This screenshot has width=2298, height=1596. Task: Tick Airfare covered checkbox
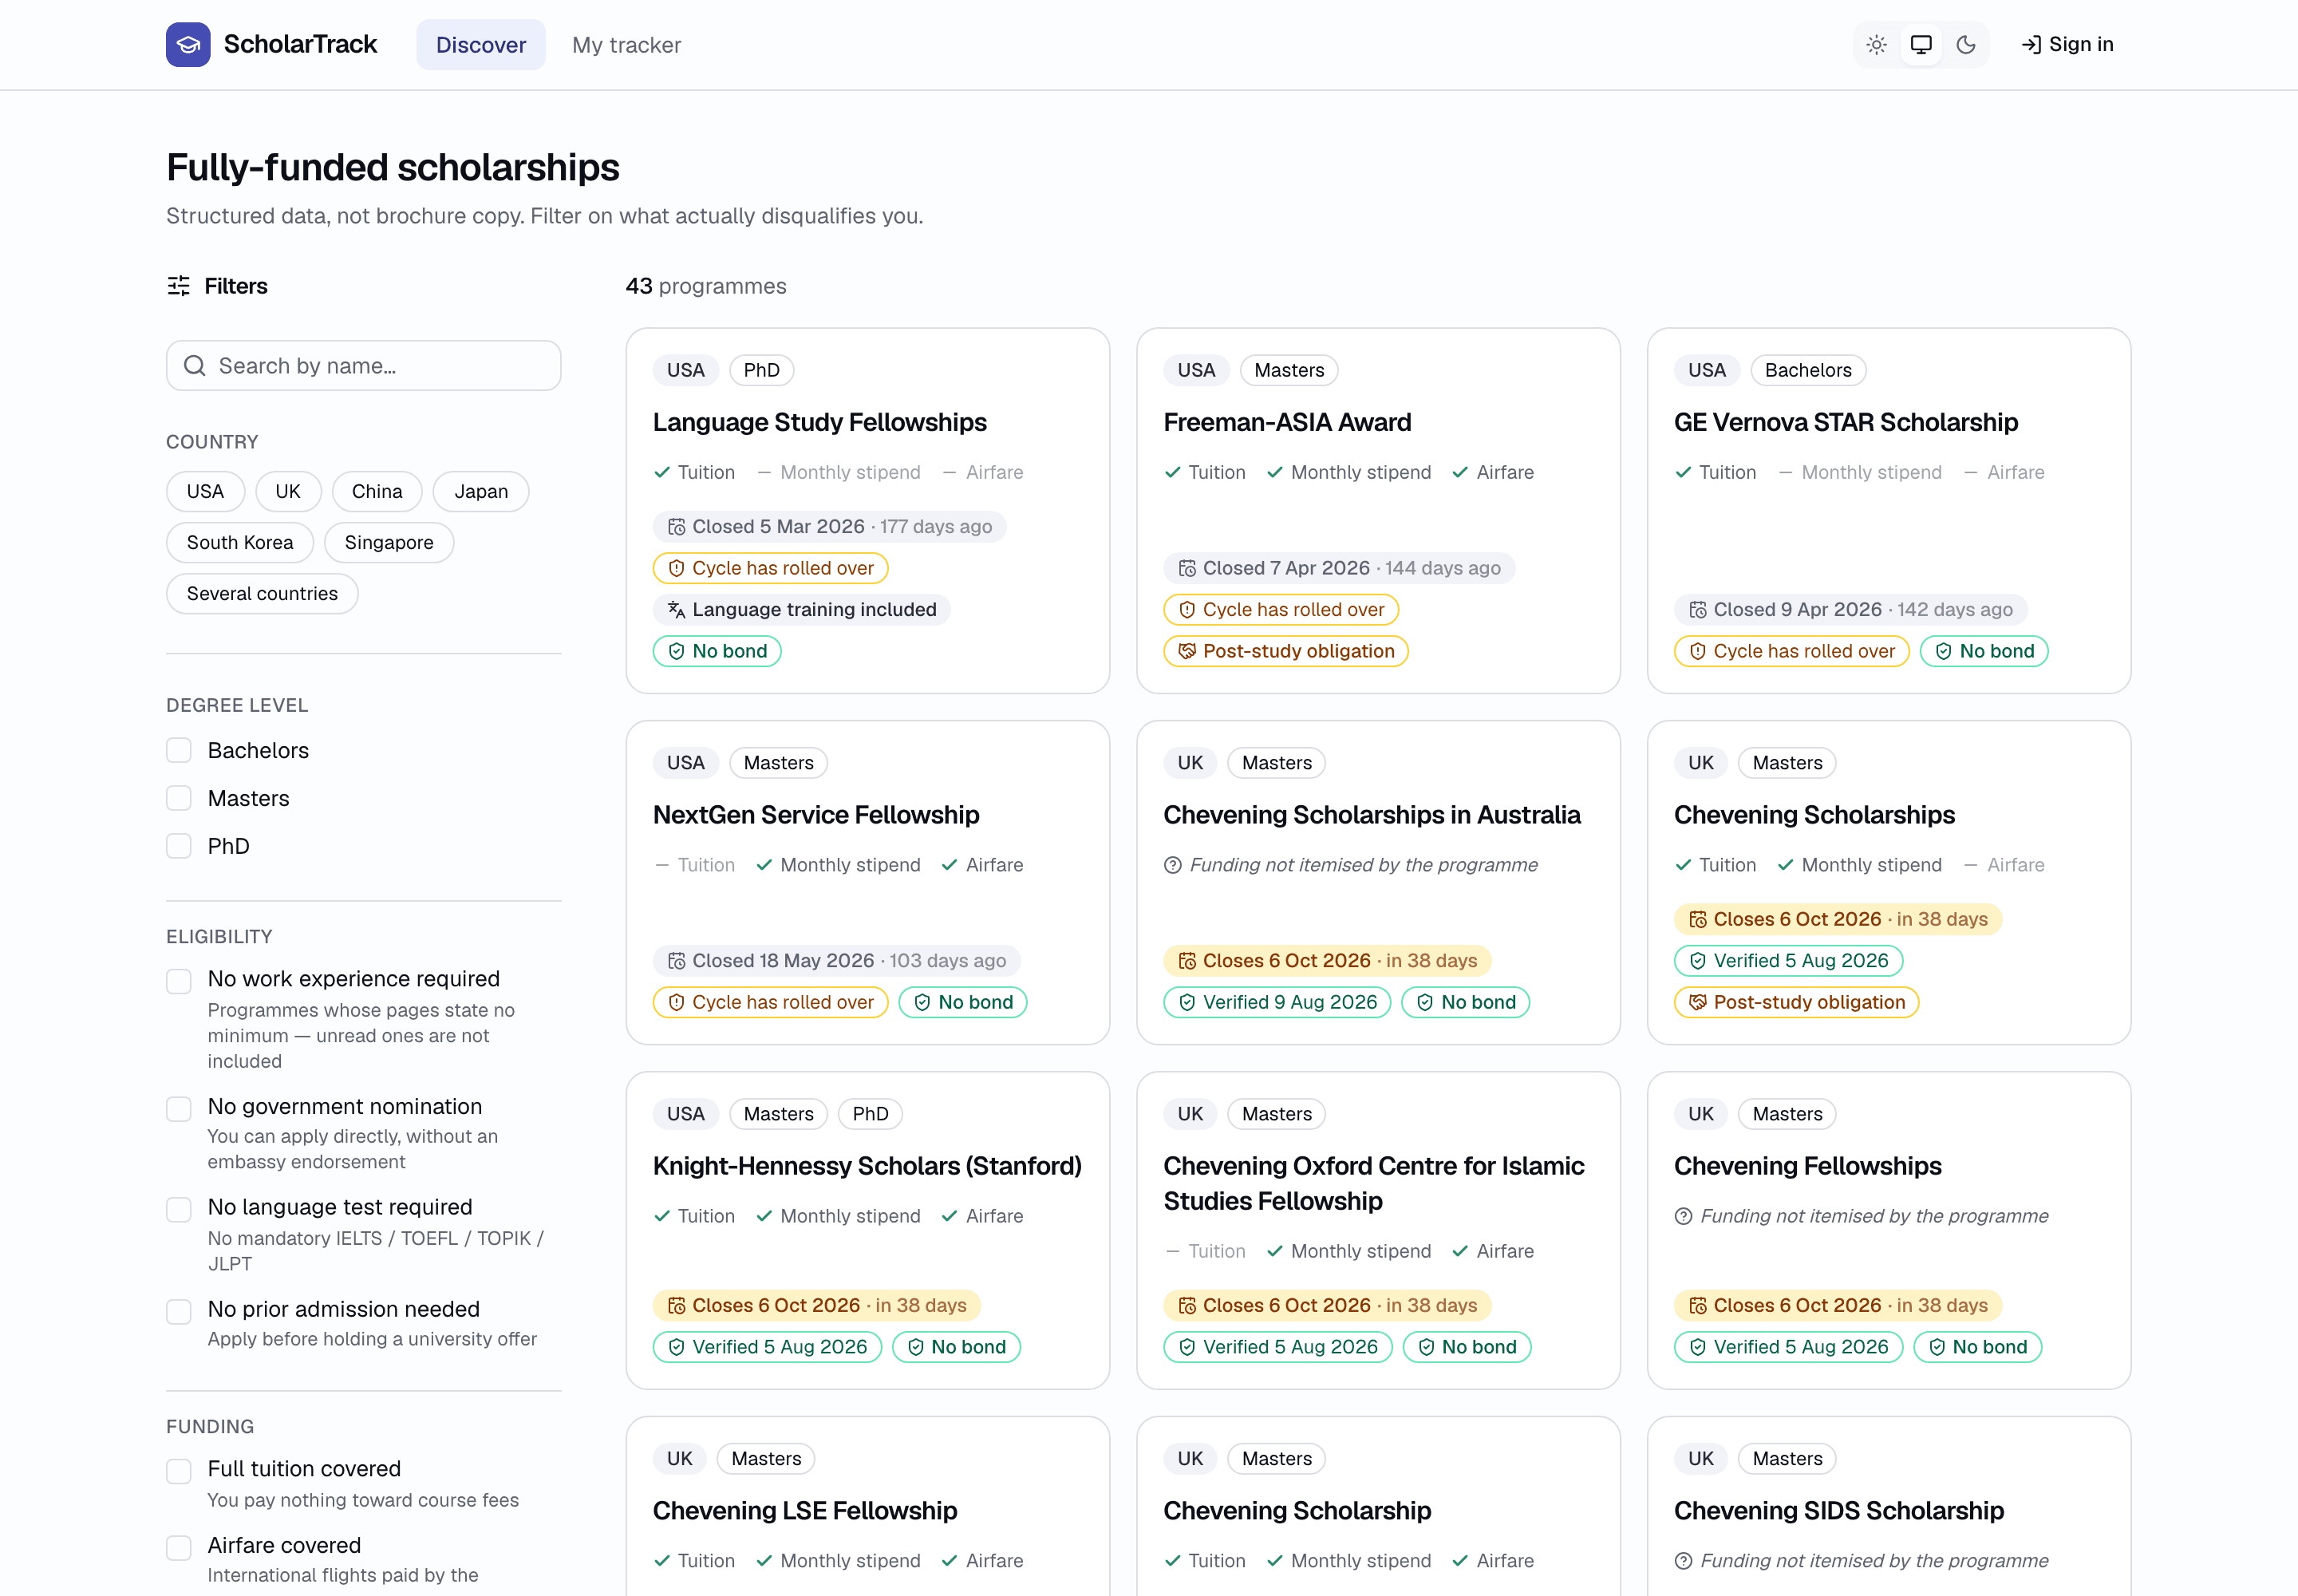coord(179,1548)
